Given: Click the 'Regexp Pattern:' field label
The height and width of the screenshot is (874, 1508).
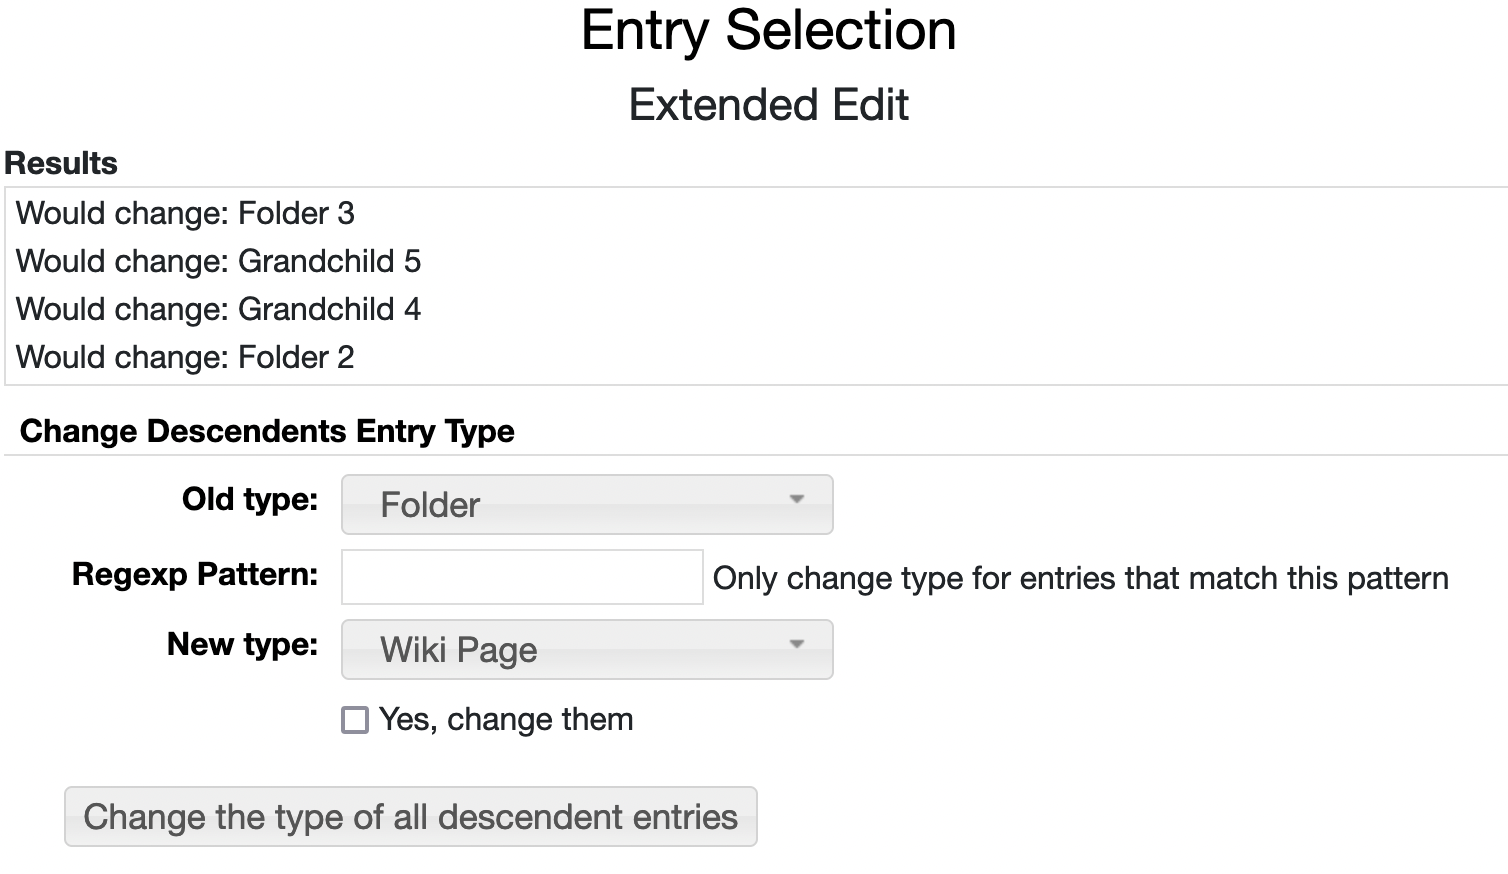Looking at the screenshot, I should pos(194,574).
